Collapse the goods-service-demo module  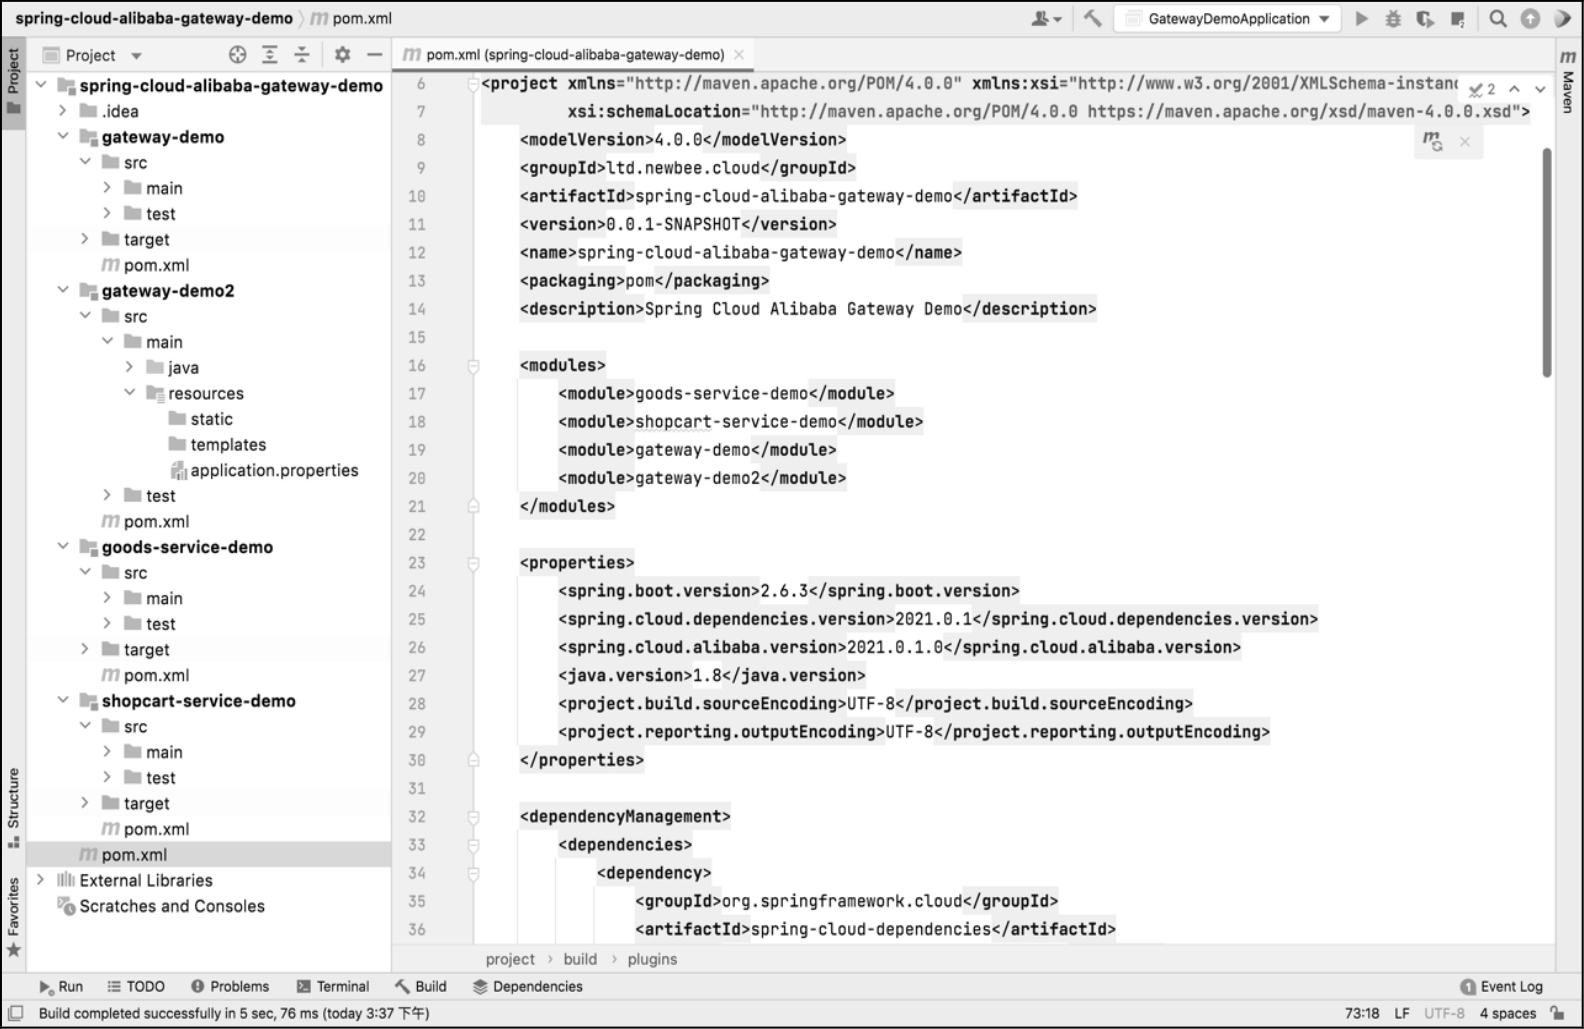pos(63,547)
